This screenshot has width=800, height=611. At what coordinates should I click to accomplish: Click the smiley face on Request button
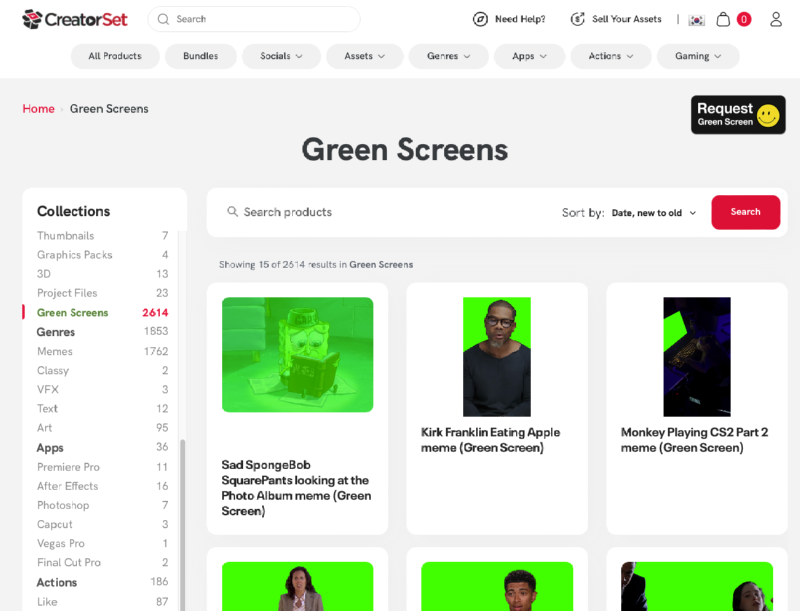tap(768, 115)
